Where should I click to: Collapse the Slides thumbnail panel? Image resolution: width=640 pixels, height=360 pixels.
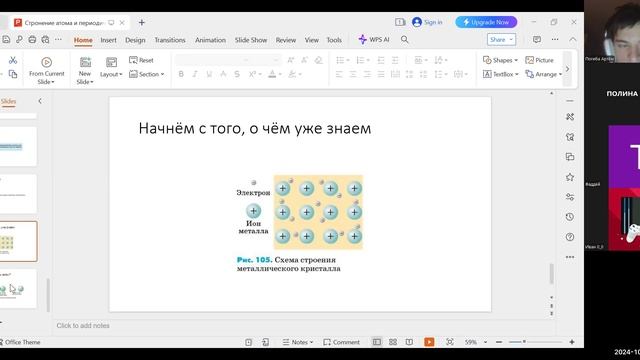(x=40, y=101)
